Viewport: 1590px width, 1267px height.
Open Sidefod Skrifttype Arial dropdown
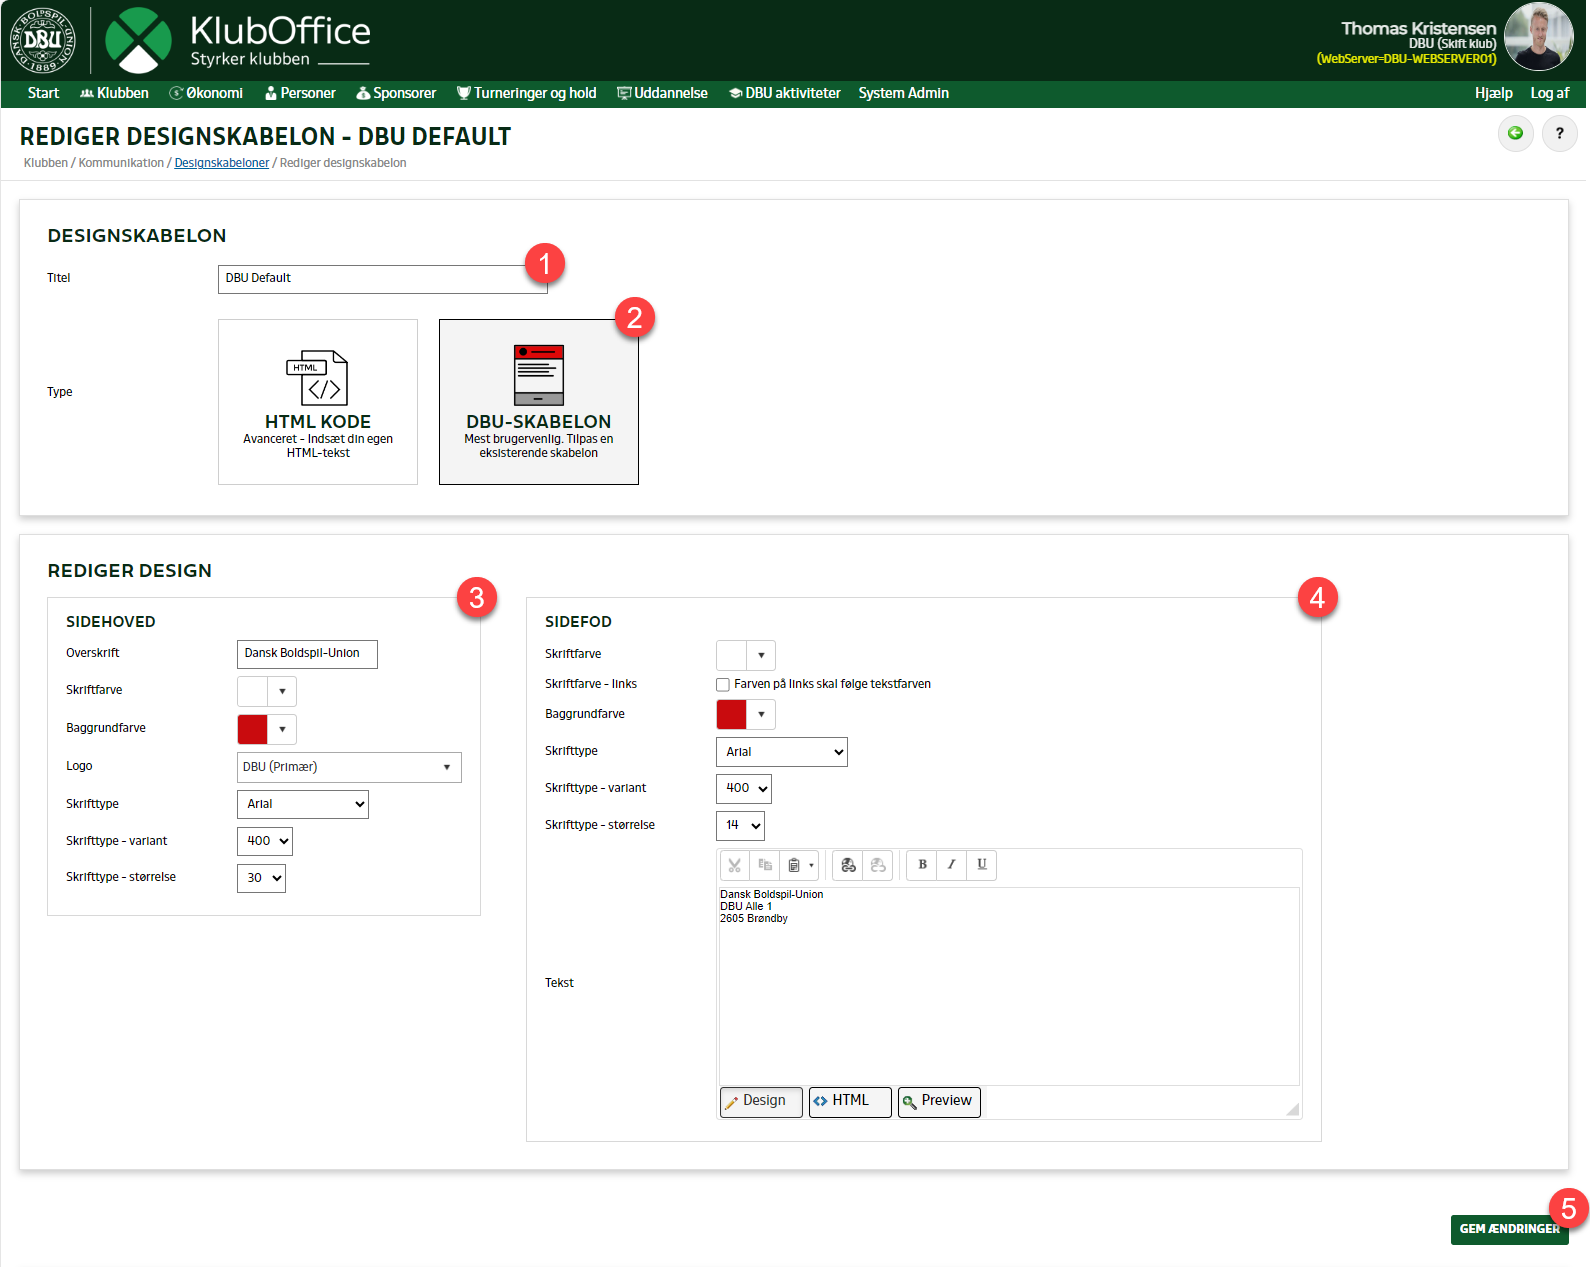pos(782,752)
